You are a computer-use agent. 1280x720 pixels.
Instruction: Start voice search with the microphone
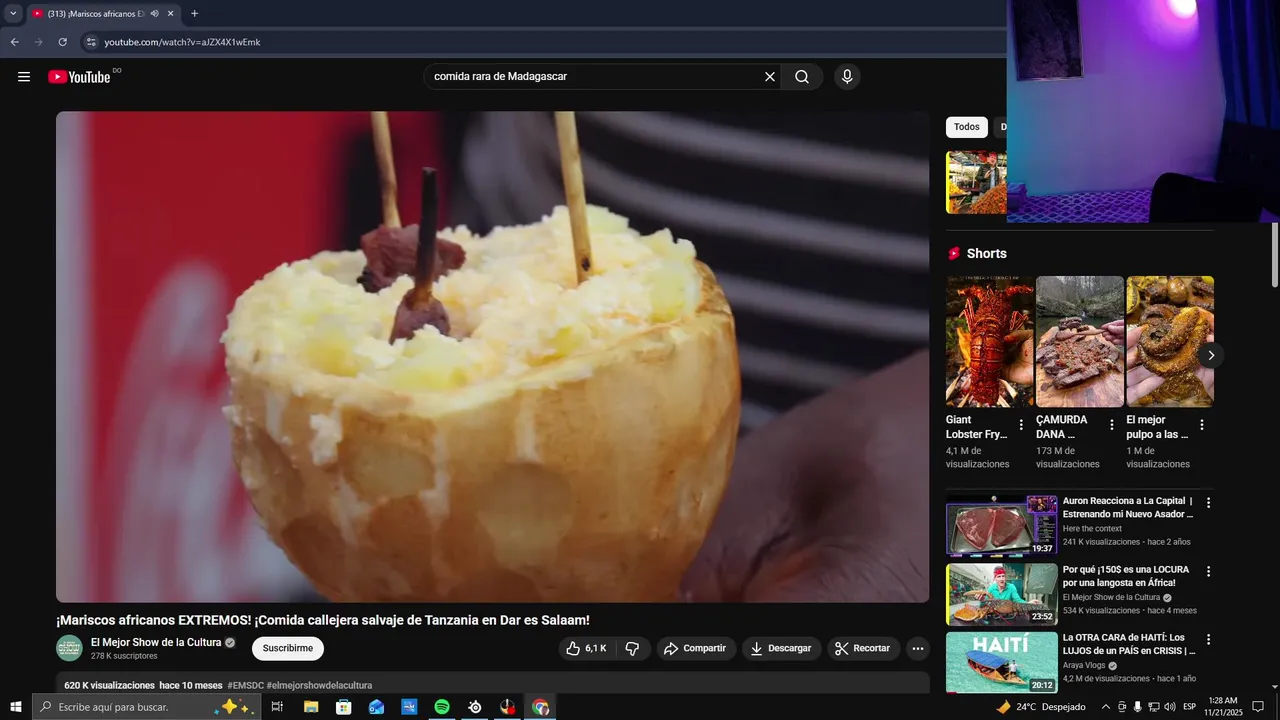click(x=847, y=77)
